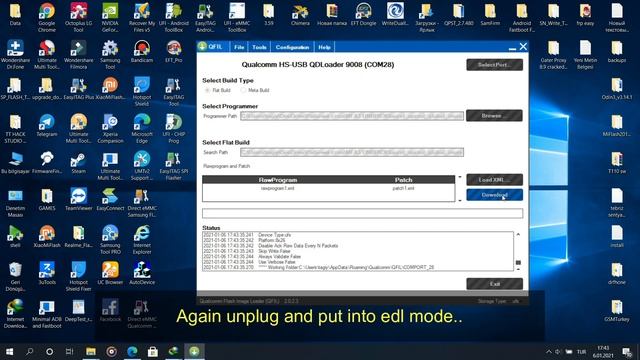This screenshot has width=640, height=360.
Task: Click the SelectPort button
Action: [494, 65]
